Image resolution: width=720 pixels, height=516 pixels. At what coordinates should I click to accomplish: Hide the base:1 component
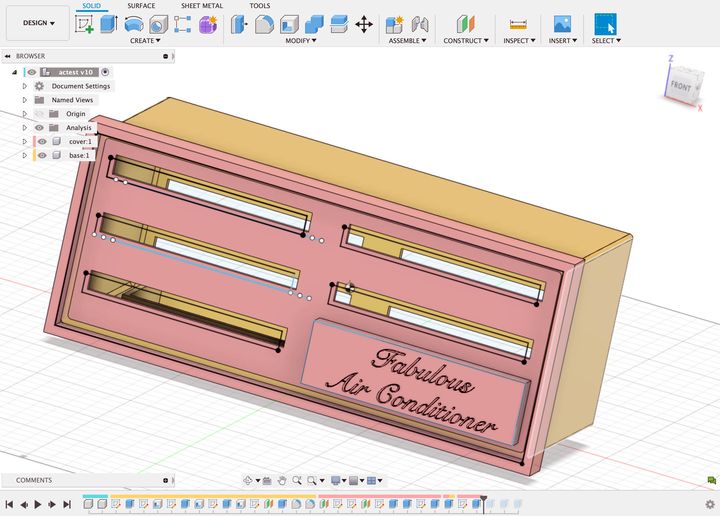42,156
